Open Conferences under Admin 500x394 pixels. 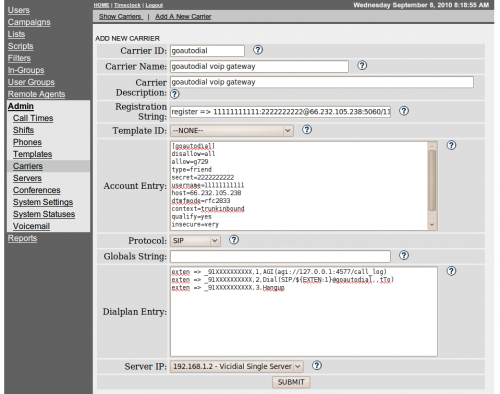[37, 190]
